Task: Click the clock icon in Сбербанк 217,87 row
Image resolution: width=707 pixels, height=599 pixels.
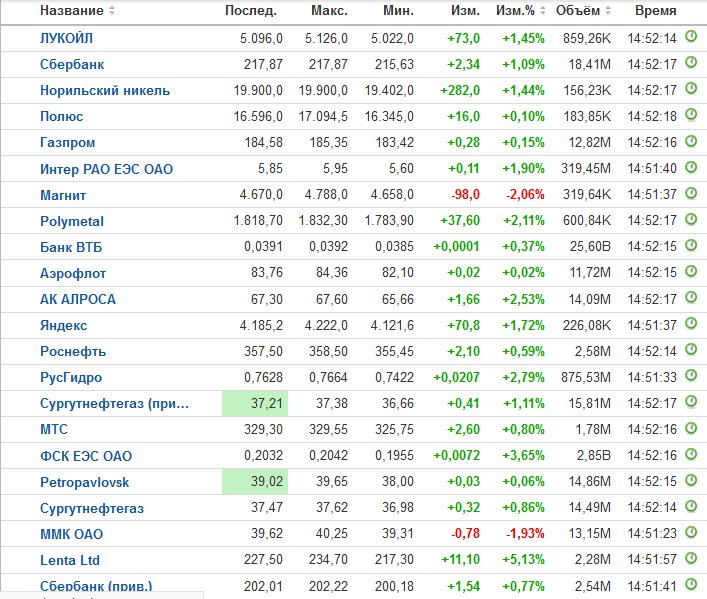Action: point(691,63)
